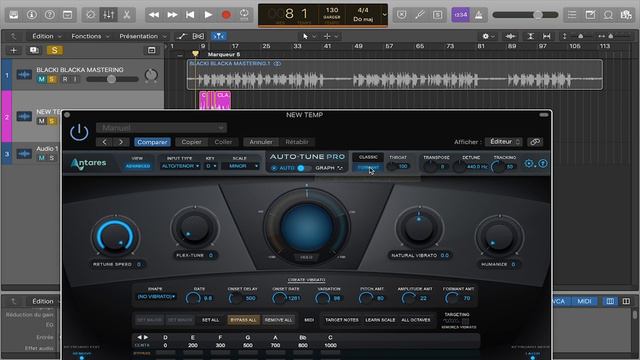This screenshot has height=360, width=640.
Task: Open the List Editors icon
Action: 572,15
